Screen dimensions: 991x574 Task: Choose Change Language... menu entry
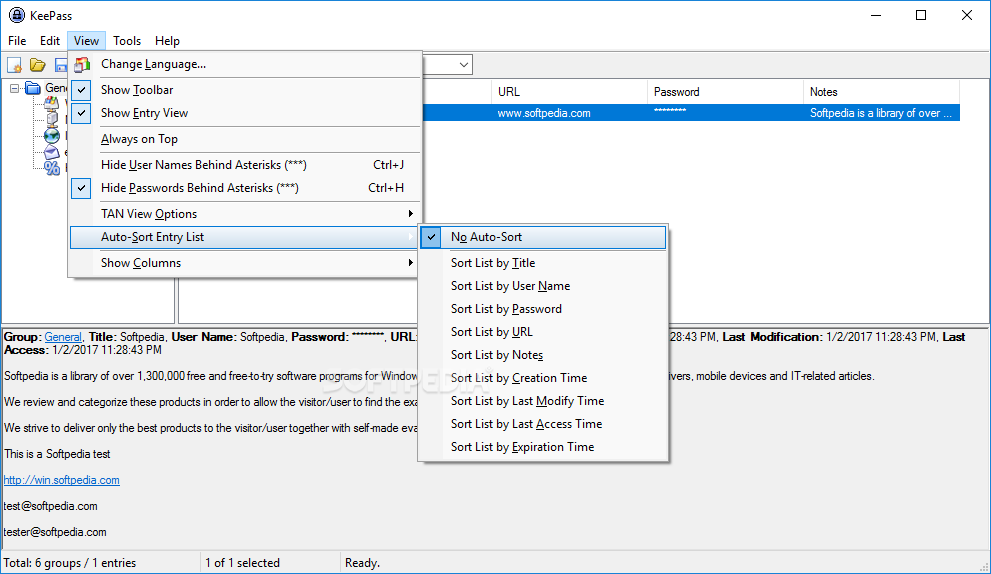click(x=245, y=64)
